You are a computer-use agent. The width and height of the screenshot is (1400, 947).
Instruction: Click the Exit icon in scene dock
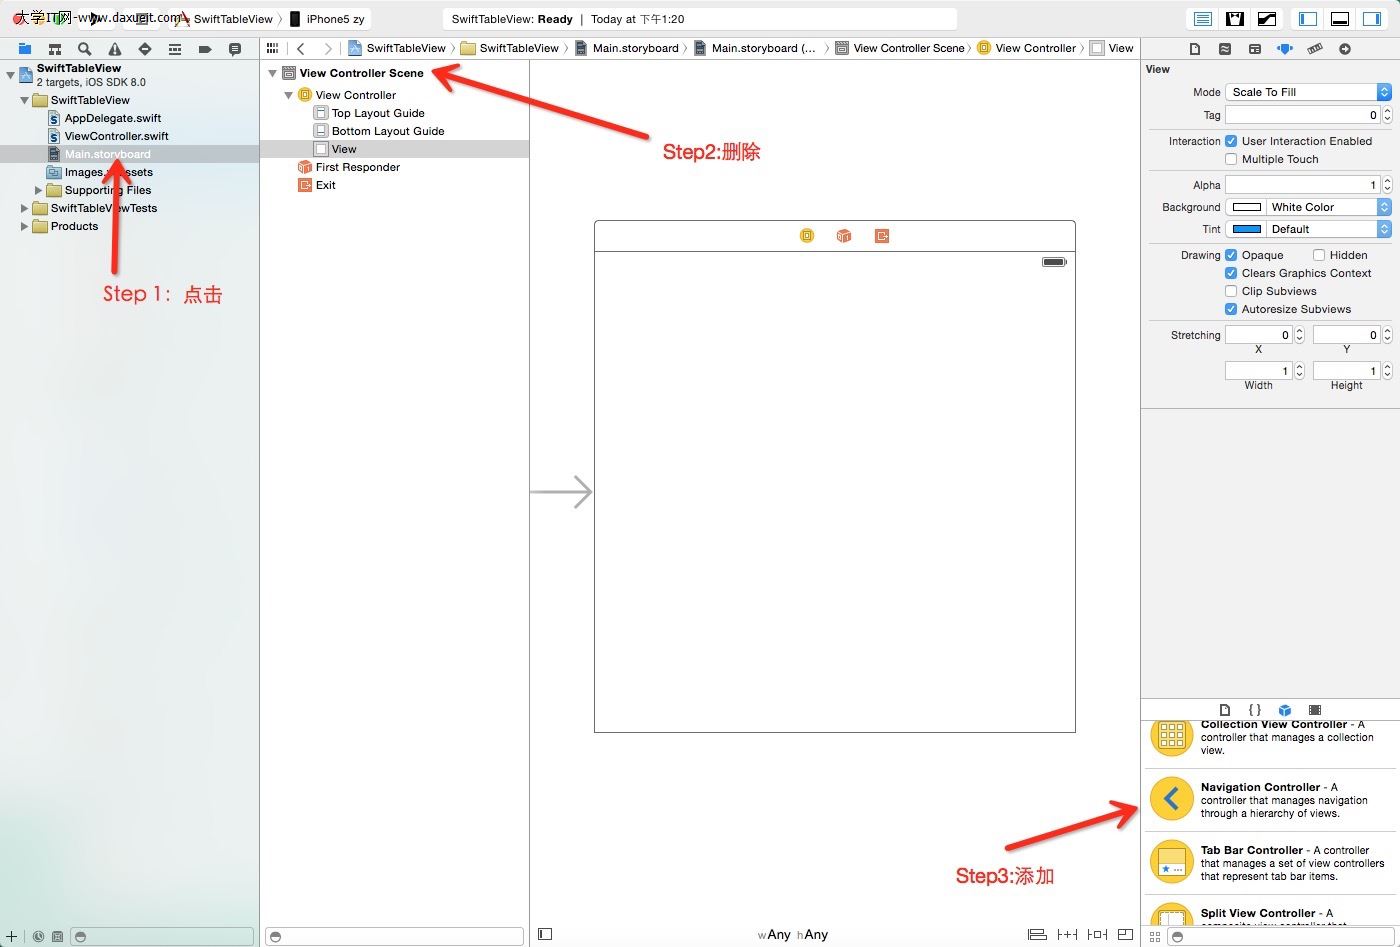click(x=881, y=236)
